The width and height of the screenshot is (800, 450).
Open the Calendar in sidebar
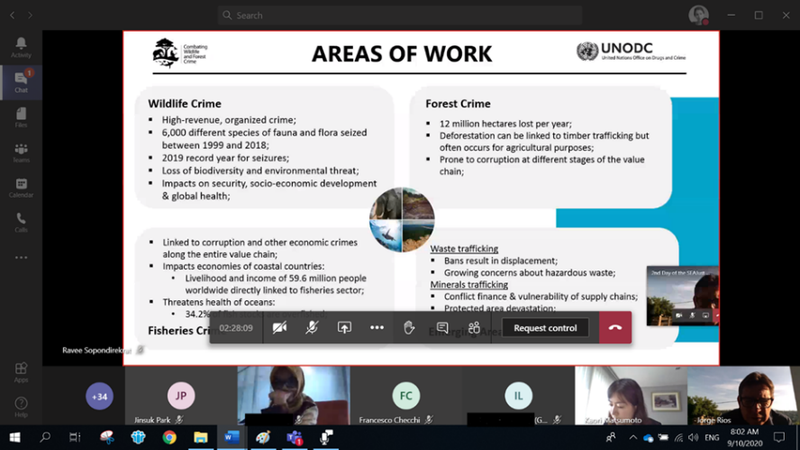(21, 186)
